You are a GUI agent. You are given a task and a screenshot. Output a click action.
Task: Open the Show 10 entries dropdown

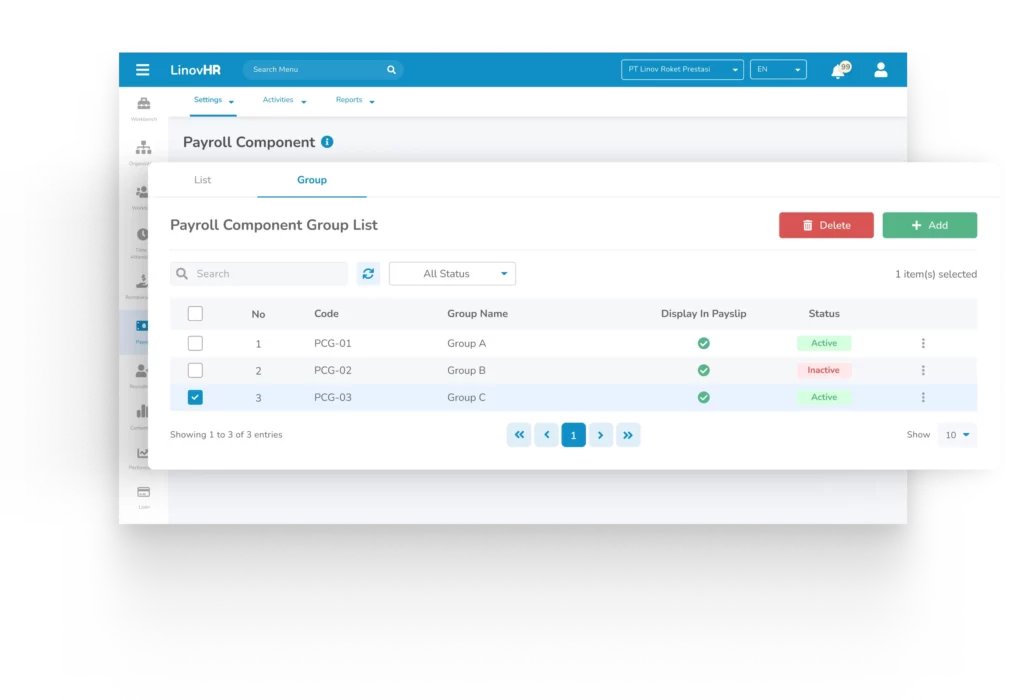click(957, 435)
